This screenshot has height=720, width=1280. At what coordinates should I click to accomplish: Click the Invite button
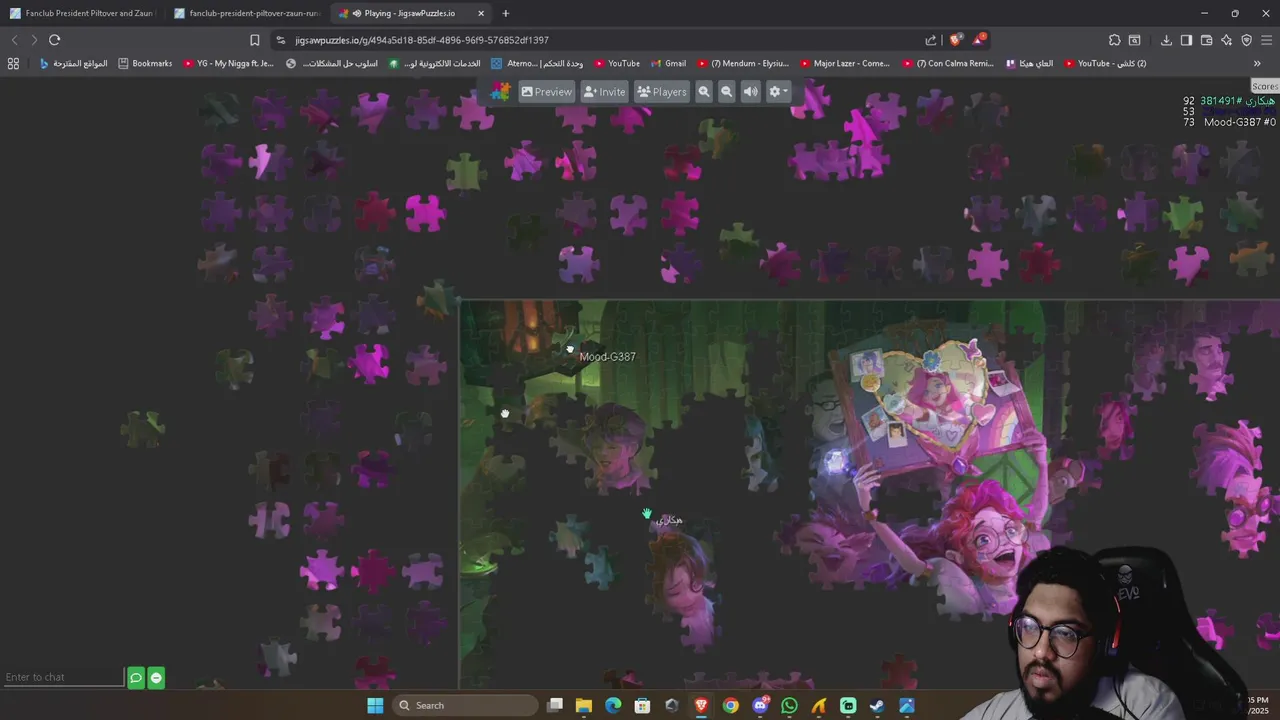click(604, 92)
